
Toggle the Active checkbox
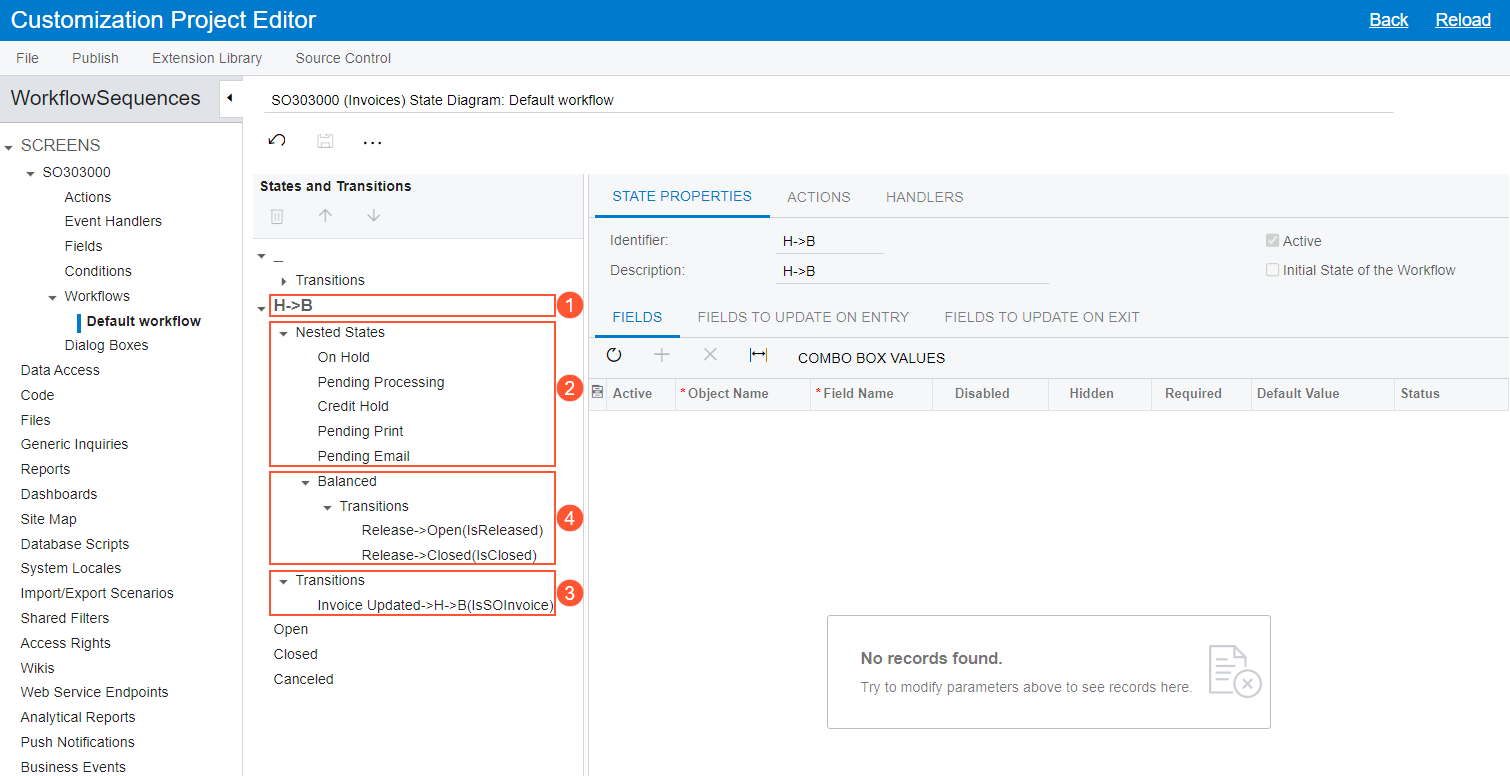point(1272,241)
